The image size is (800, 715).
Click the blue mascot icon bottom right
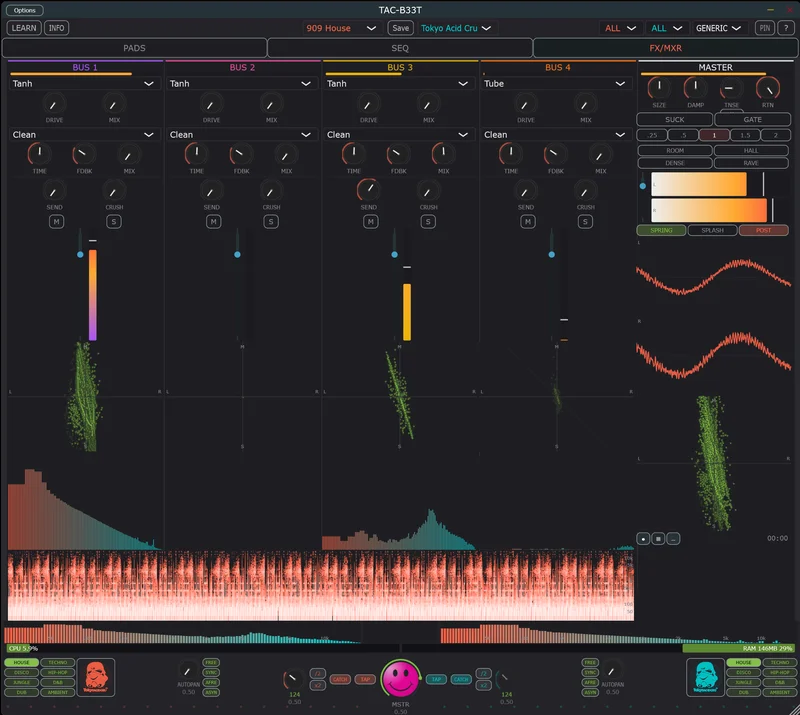pyautogui.click(x=706, y=677)
